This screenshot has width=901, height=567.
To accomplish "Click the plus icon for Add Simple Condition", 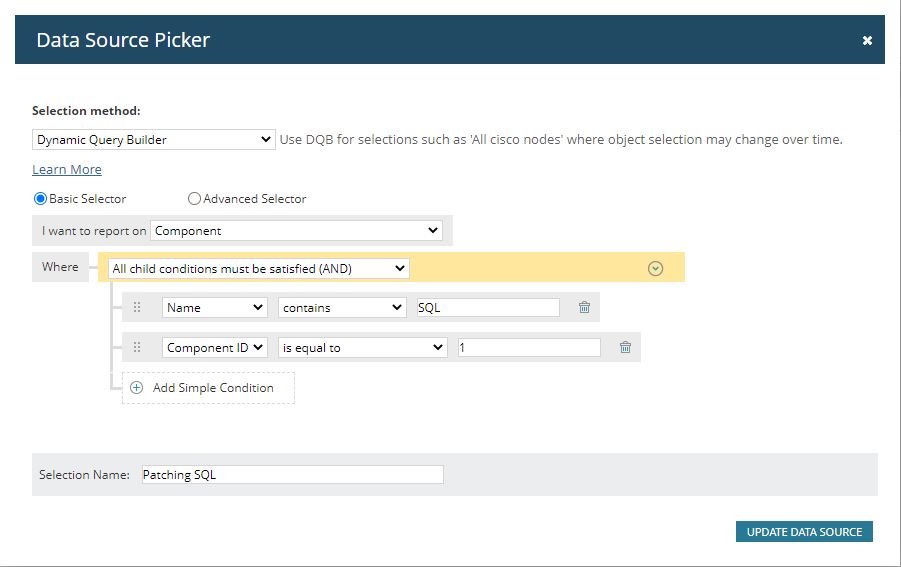I will tap(137, 388).
